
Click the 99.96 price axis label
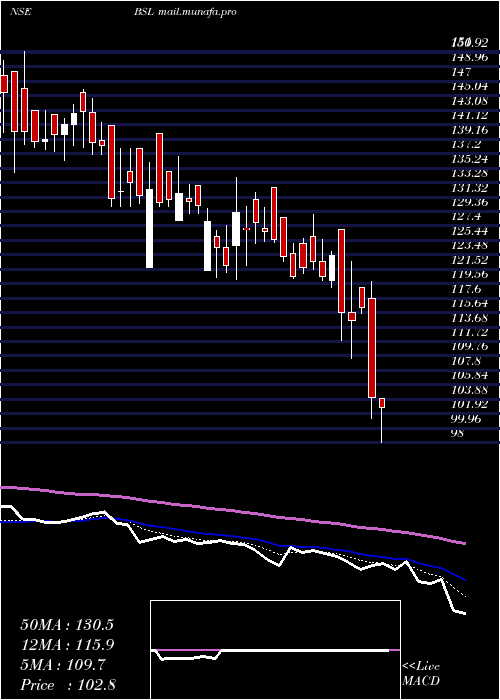click(x=467, y=420)
